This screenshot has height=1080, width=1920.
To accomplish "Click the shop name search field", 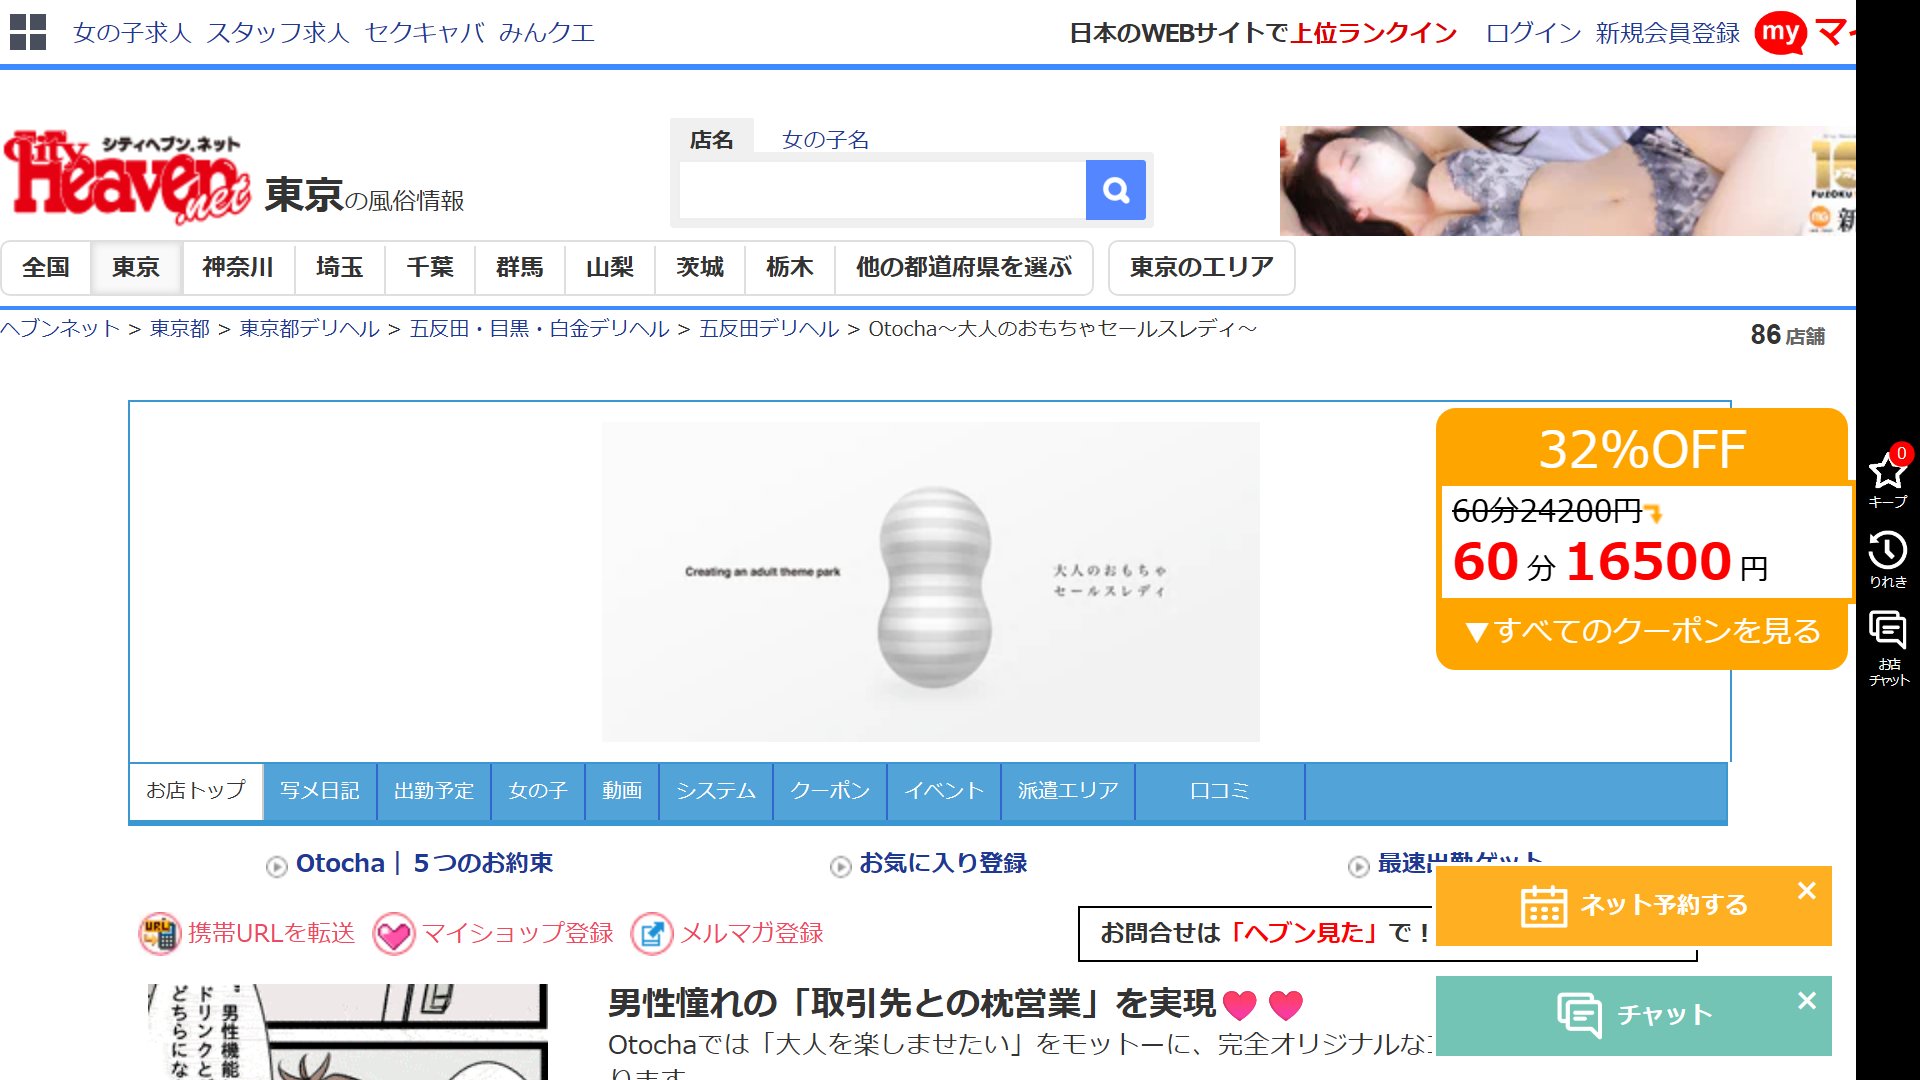I will click(x=883, y=190).
